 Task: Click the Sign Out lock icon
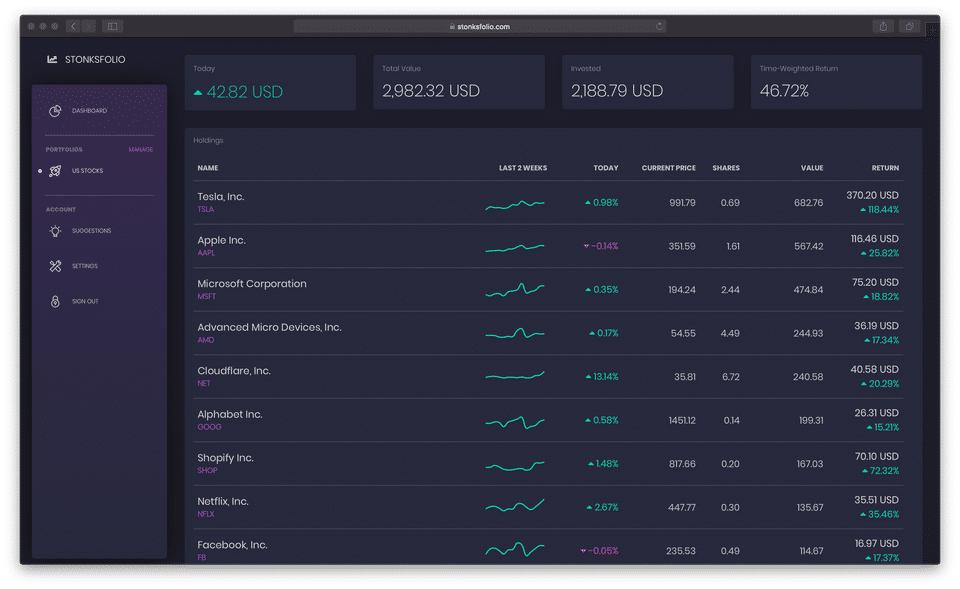coord(55,301)
